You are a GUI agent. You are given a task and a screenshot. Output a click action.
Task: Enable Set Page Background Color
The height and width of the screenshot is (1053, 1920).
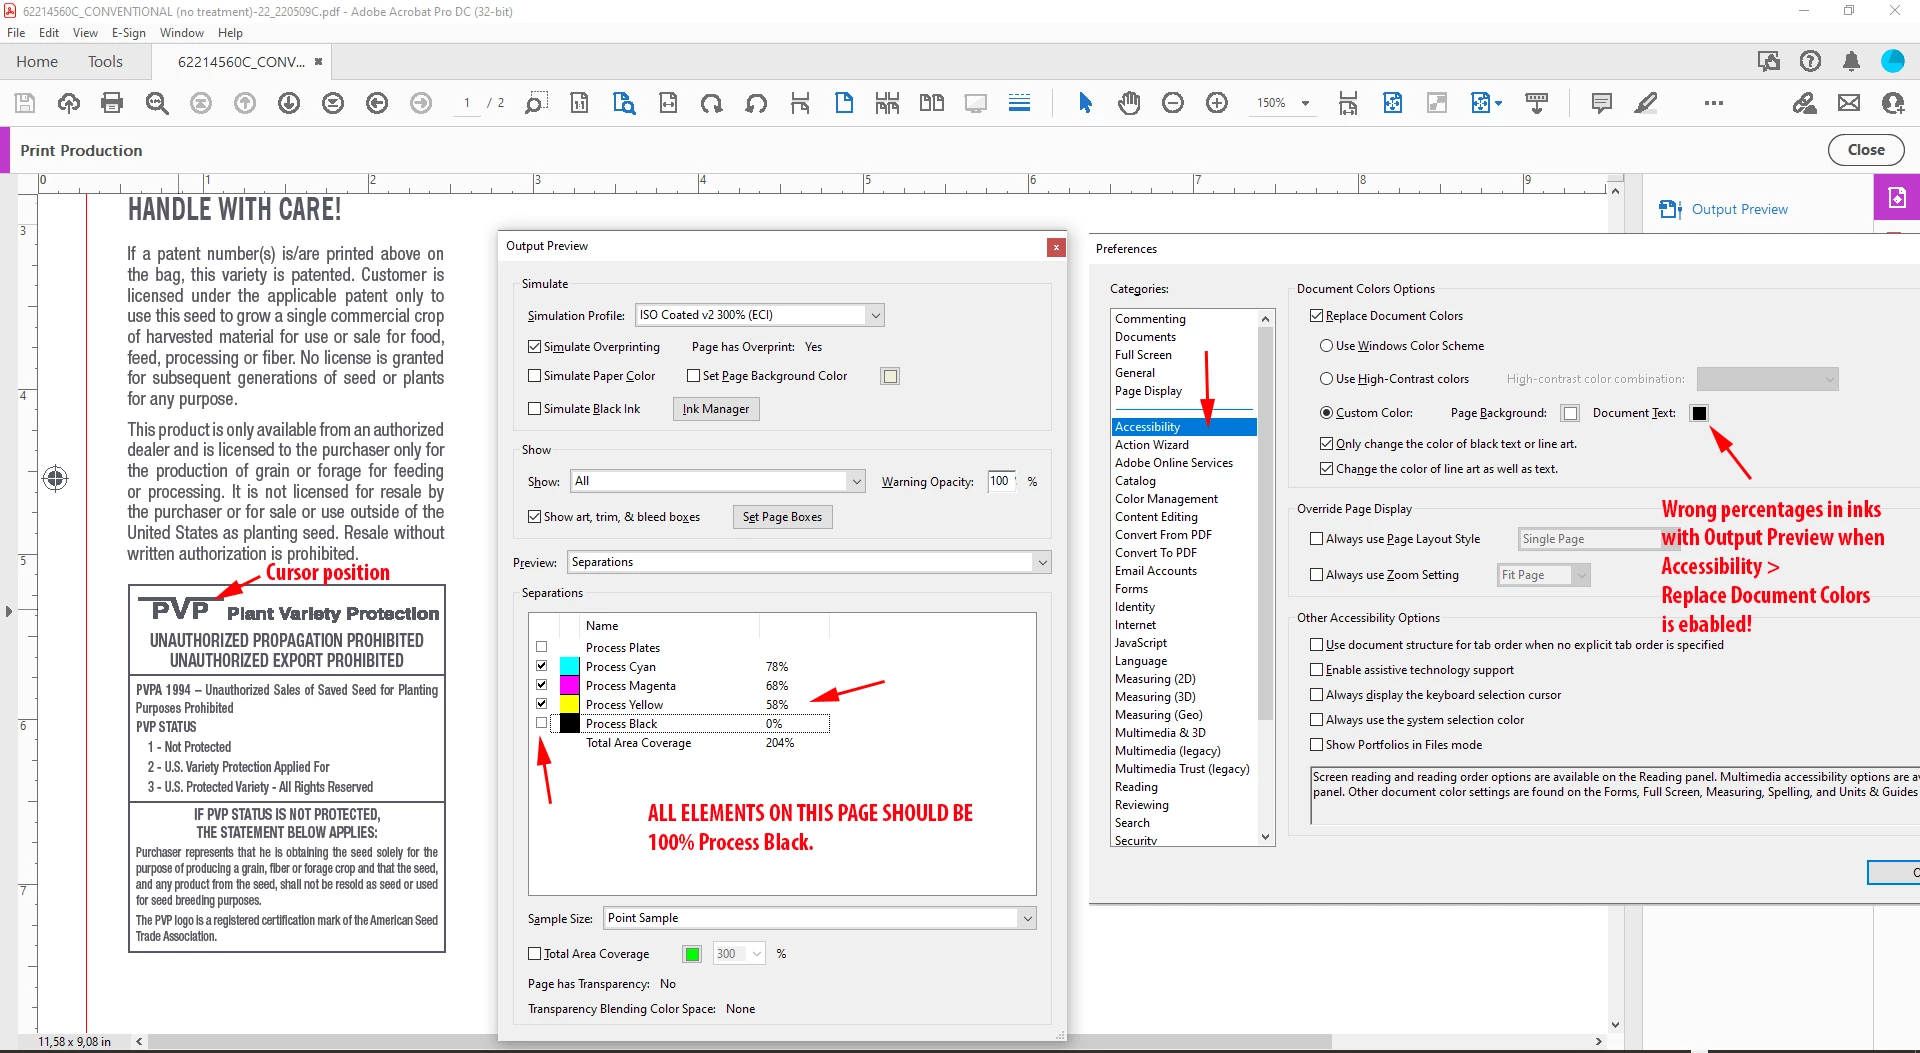click(693, 376)
